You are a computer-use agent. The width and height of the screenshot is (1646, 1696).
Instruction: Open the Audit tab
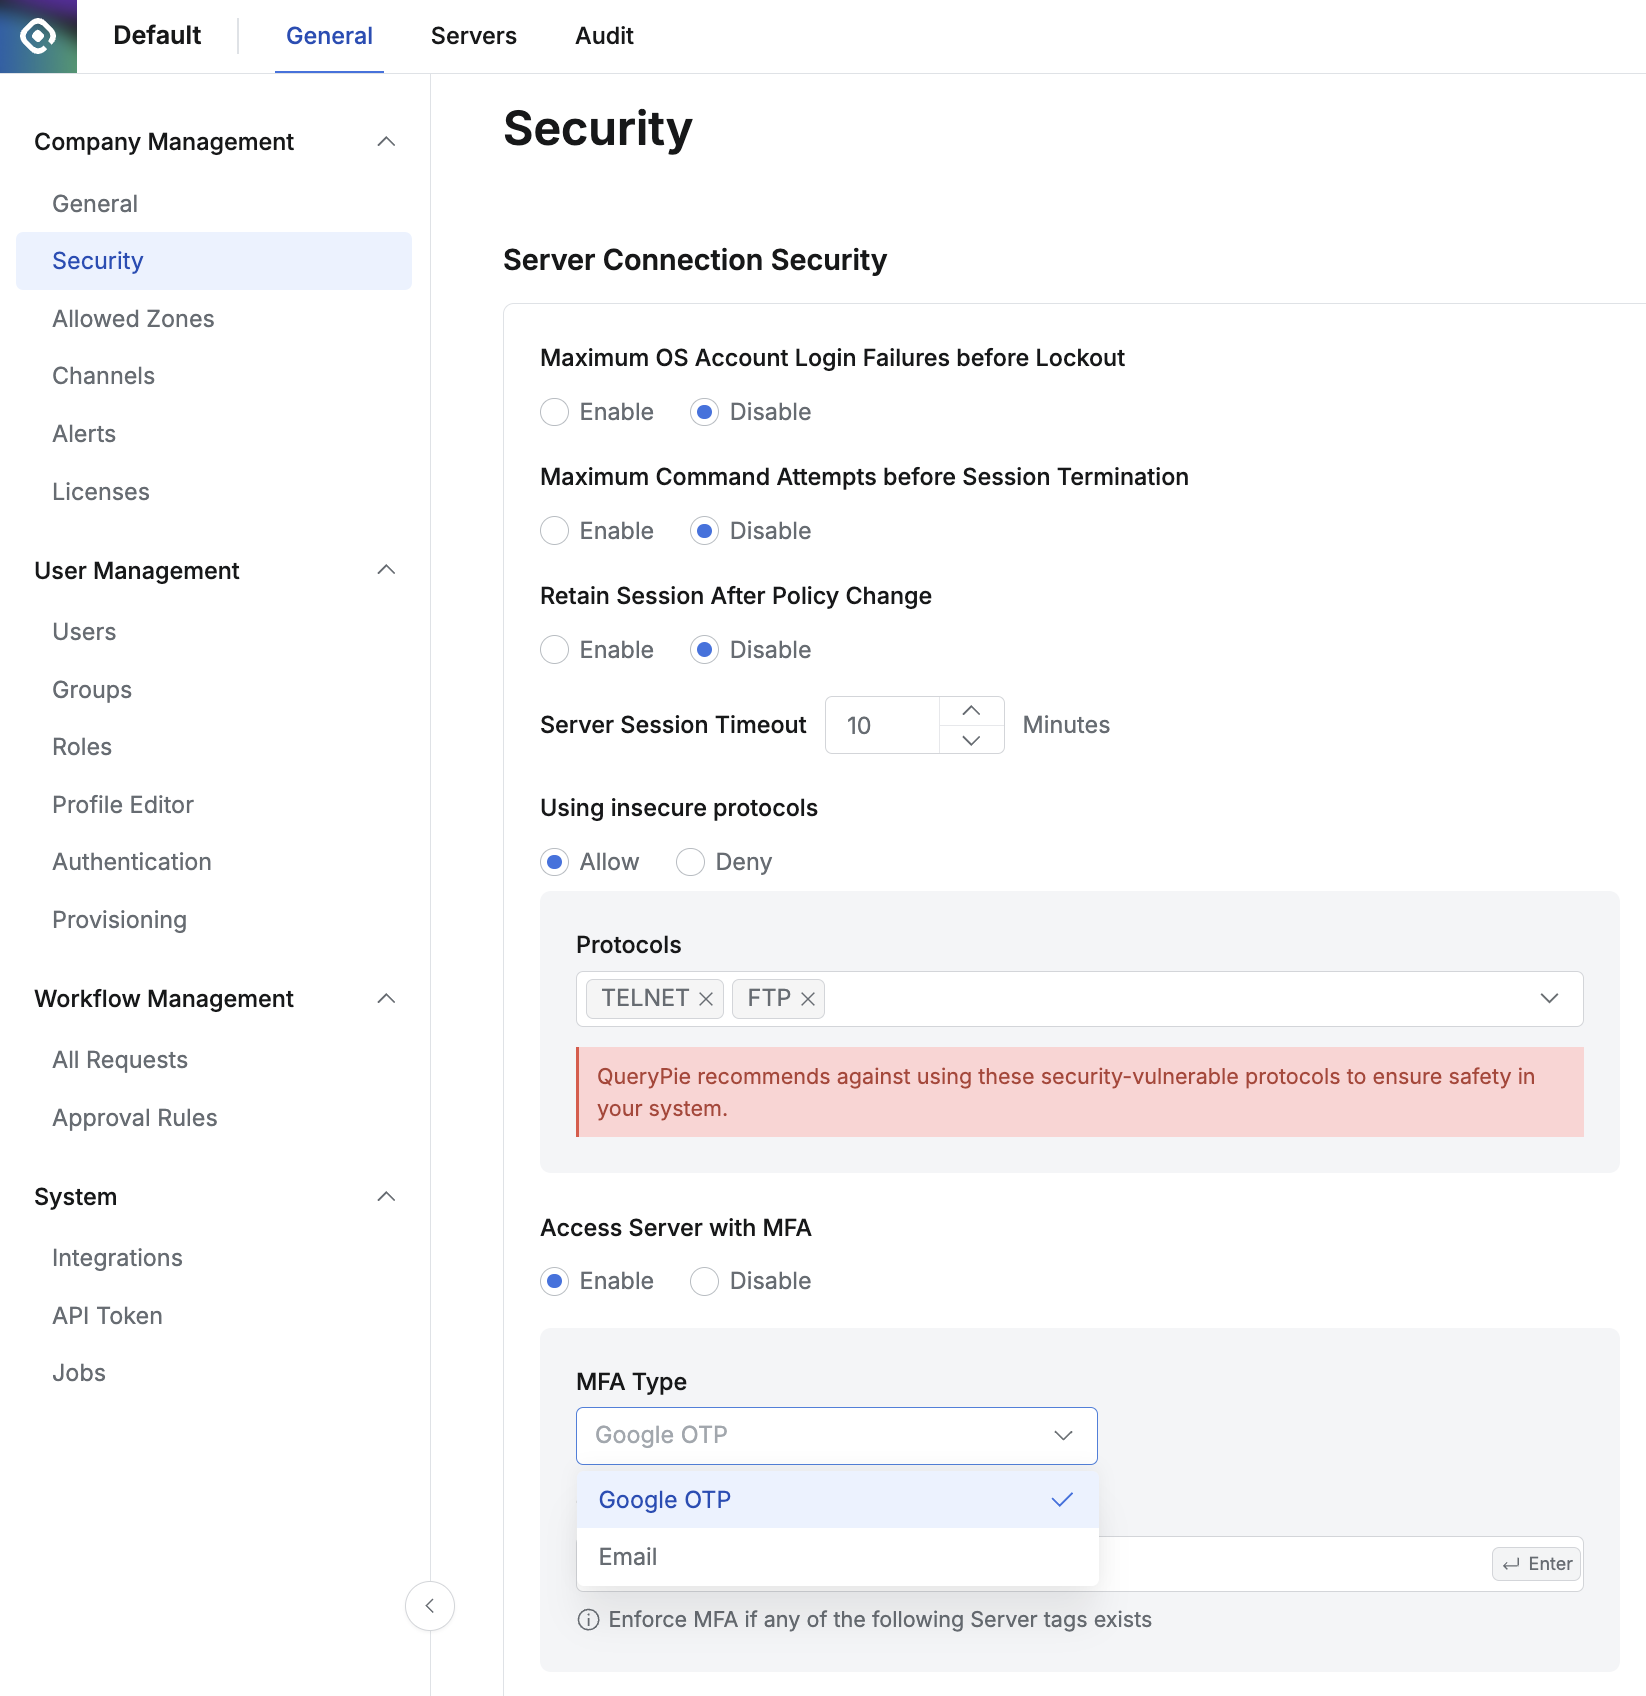[604, 36]
